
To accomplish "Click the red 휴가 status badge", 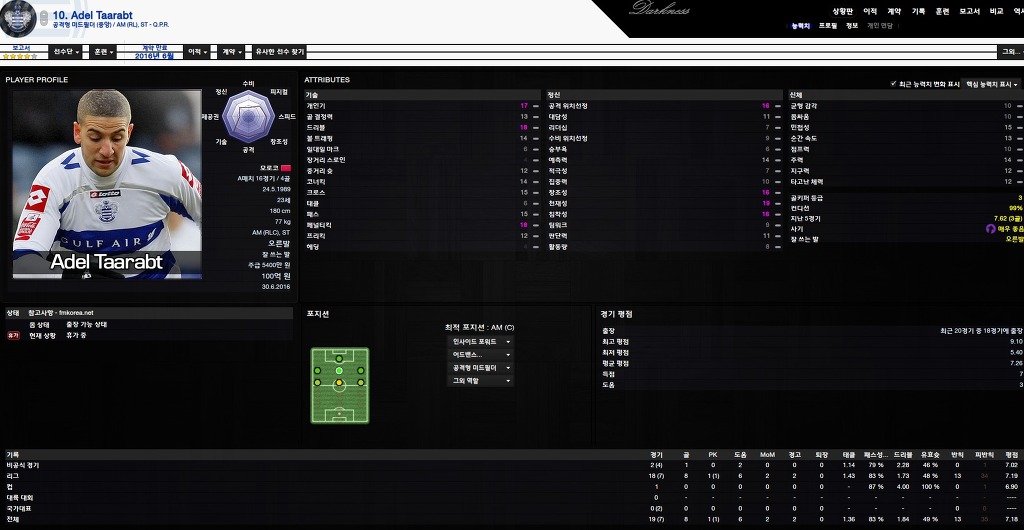I will (13, 335).
